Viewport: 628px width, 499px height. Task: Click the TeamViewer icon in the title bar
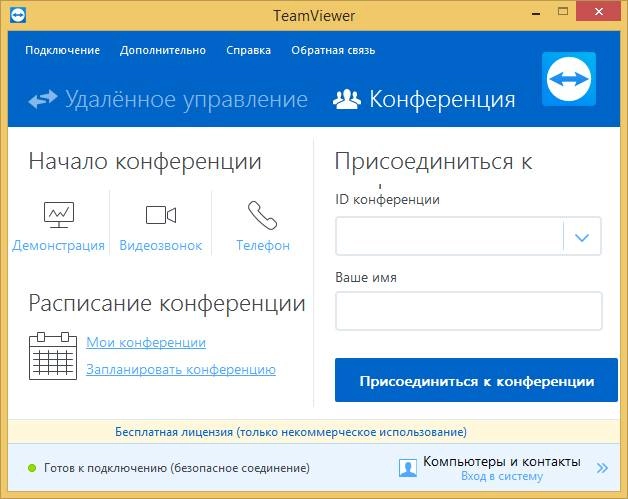pyautogui.click(x=17, y=15)
